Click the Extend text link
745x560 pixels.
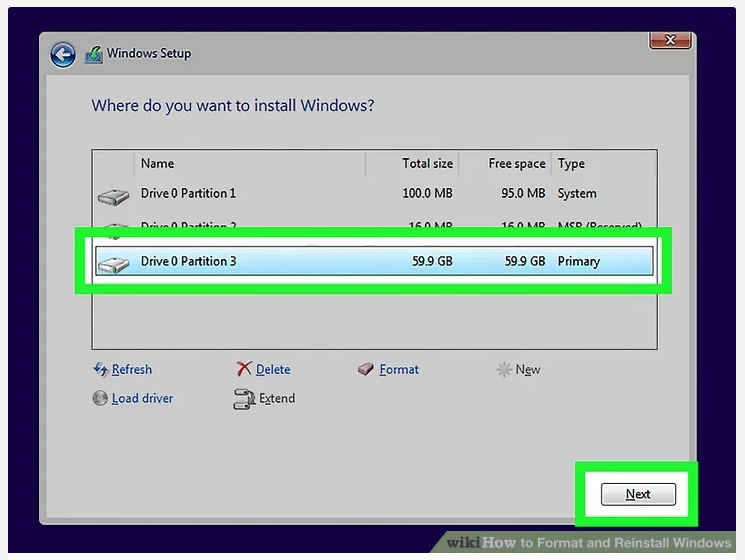(277, 398)
